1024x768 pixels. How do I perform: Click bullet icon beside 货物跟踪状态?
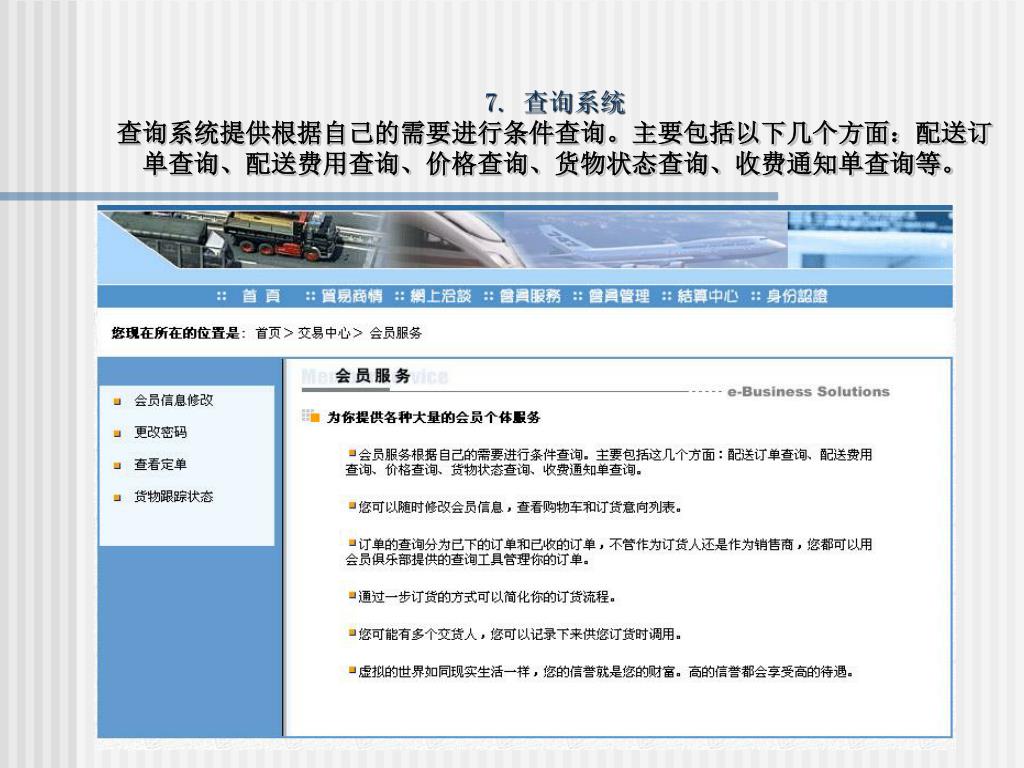118,498
